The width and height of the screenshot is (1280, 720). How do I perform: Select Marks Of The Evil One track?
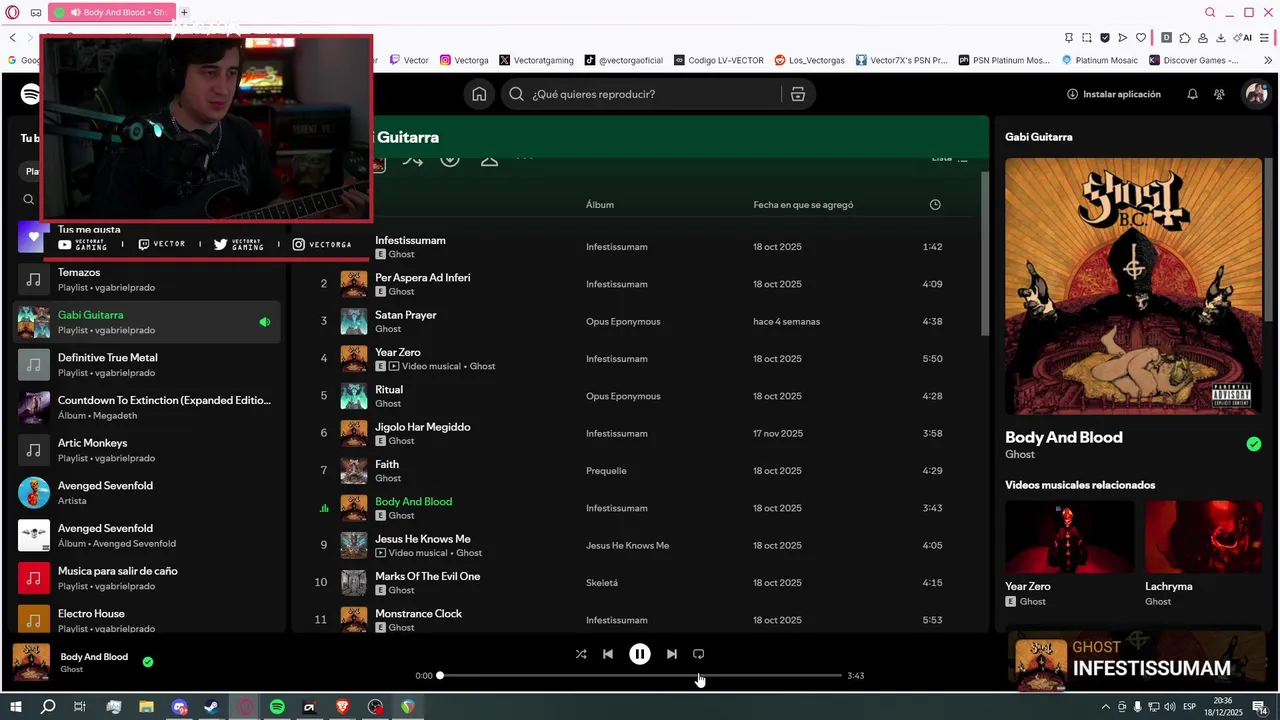coord(427,576)
